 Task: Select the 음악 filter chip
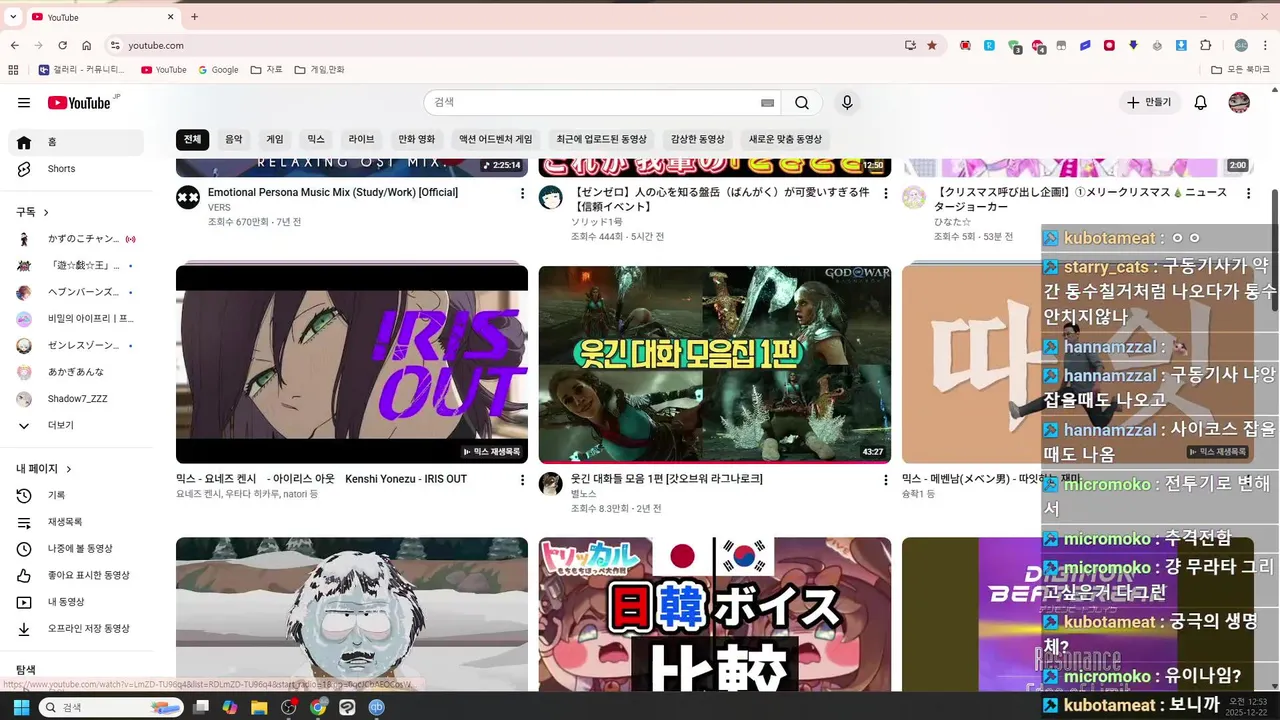coord(233,139)
